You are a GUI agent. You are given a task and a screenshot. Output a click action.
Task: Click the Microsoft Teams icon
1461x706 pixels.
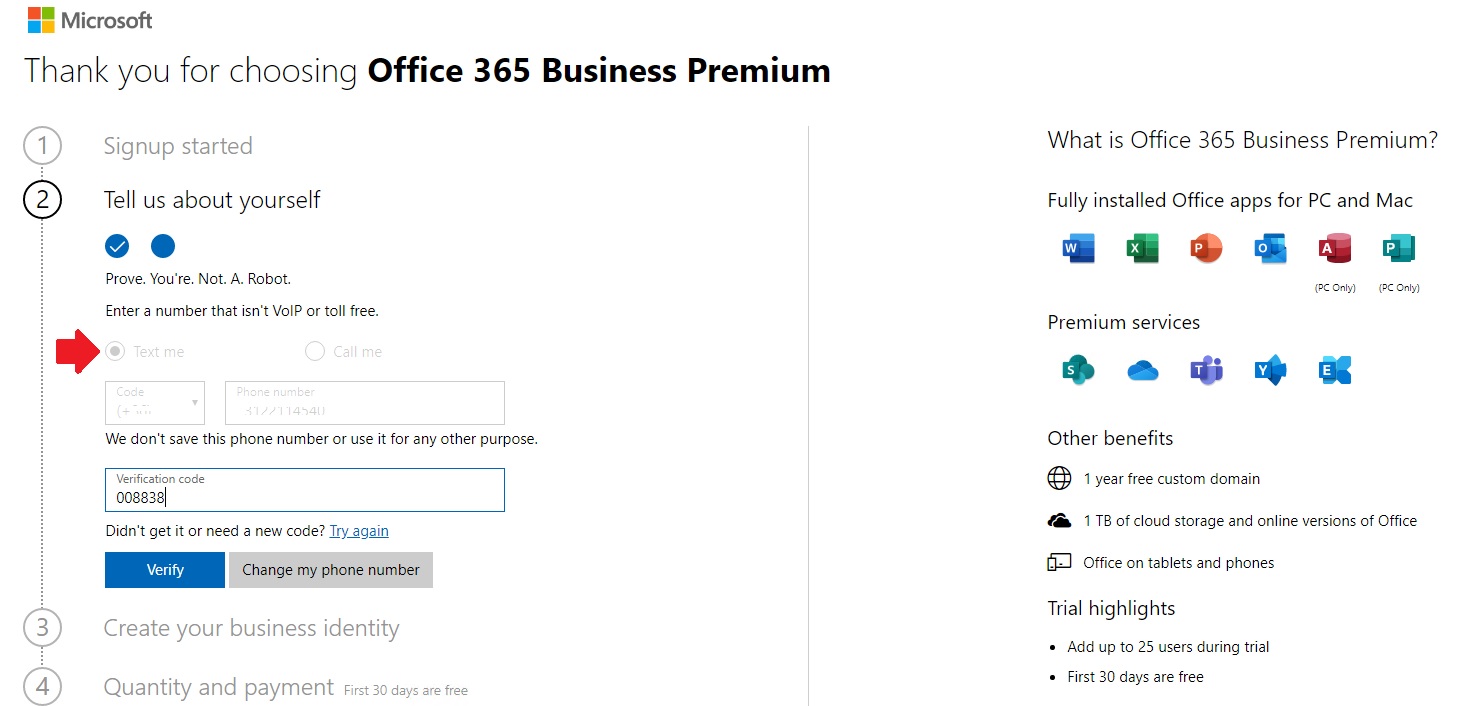point(1206,371)
